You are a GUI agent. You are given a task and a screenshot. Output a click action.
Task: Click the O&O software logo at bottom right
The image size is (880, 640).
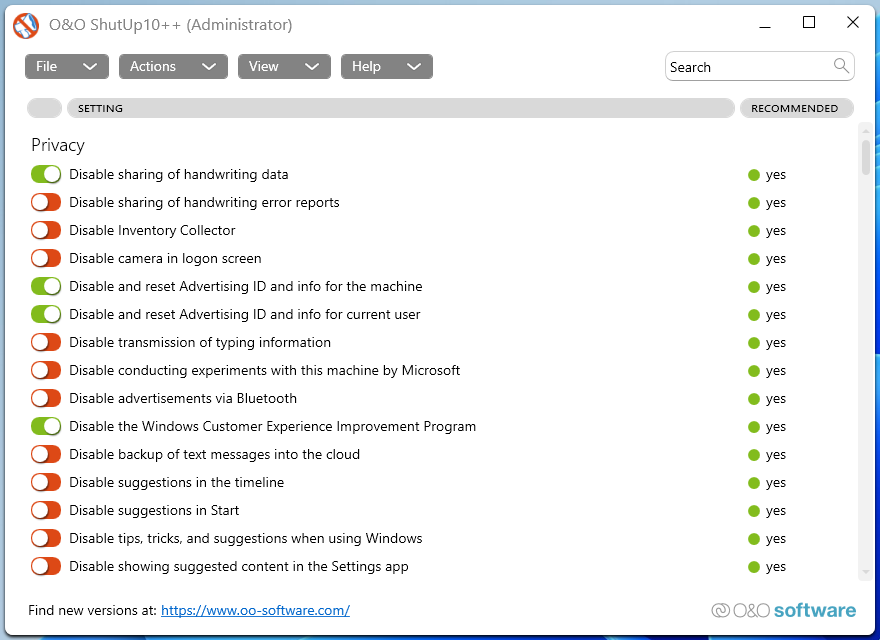pos(783,610)
